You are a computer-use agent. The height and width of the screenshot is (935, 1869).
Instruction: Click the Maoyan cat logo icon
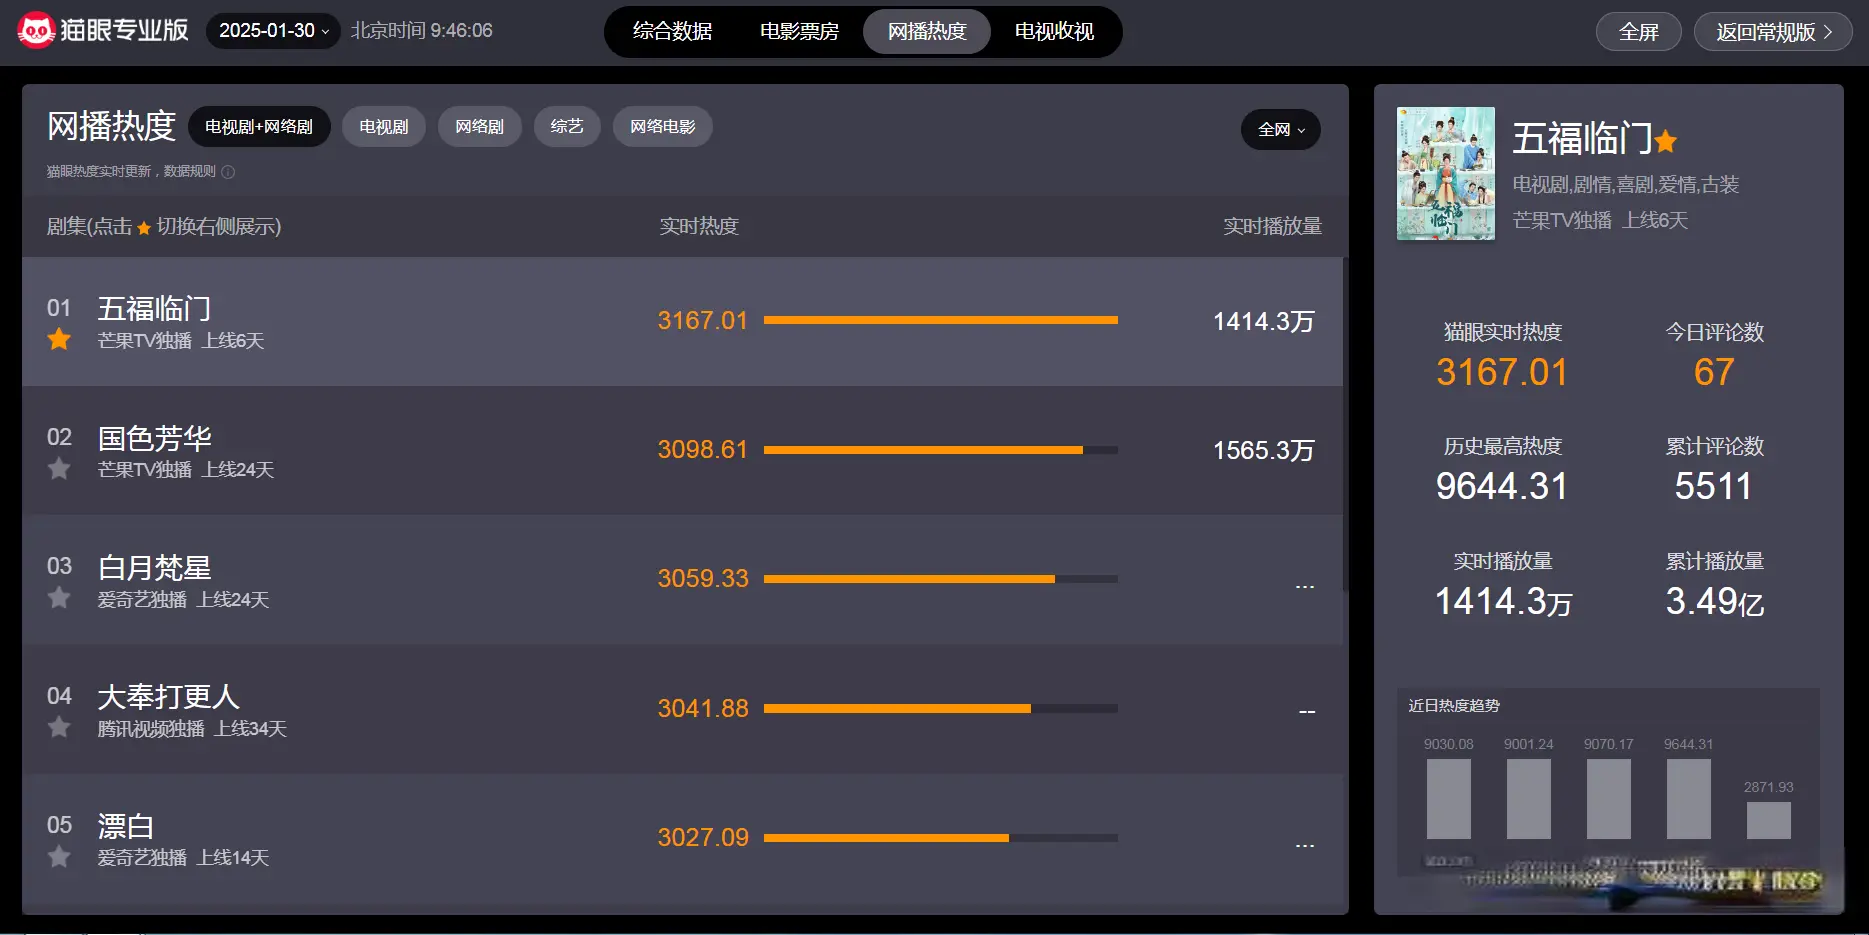click(36, 30)
